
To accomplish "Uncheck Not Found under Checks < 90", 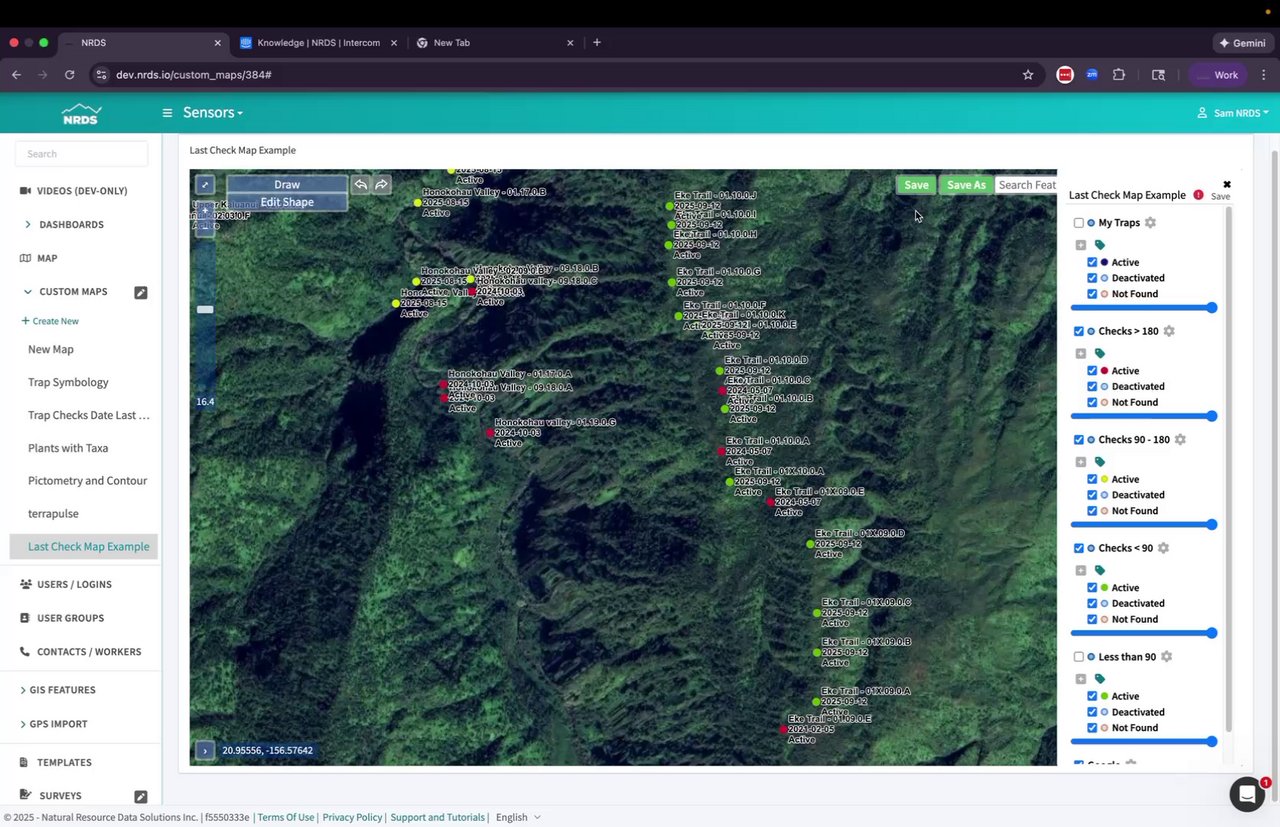I will click(x=1092, y=619).
